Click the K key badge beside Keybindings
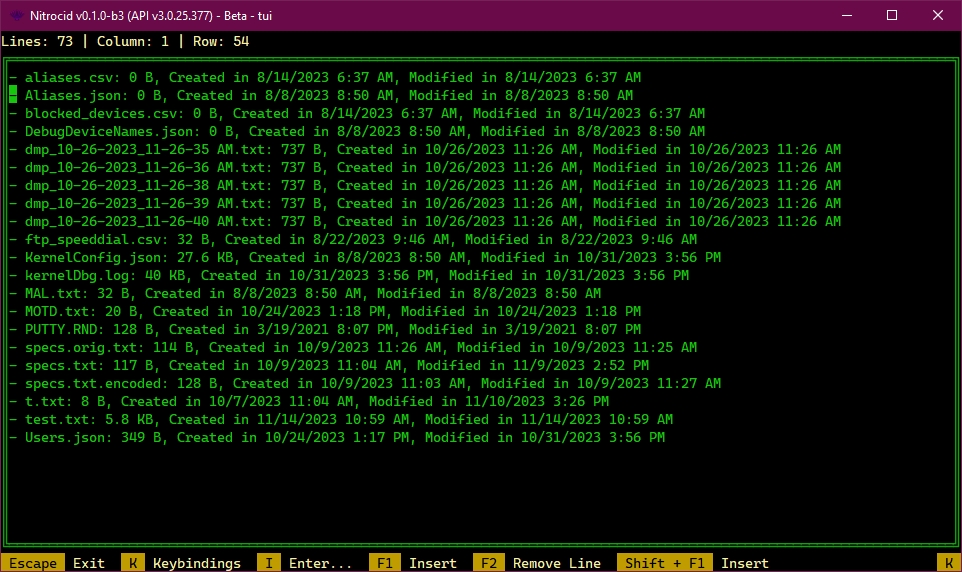This screenshot has width=962, height=572. point(133,563)
